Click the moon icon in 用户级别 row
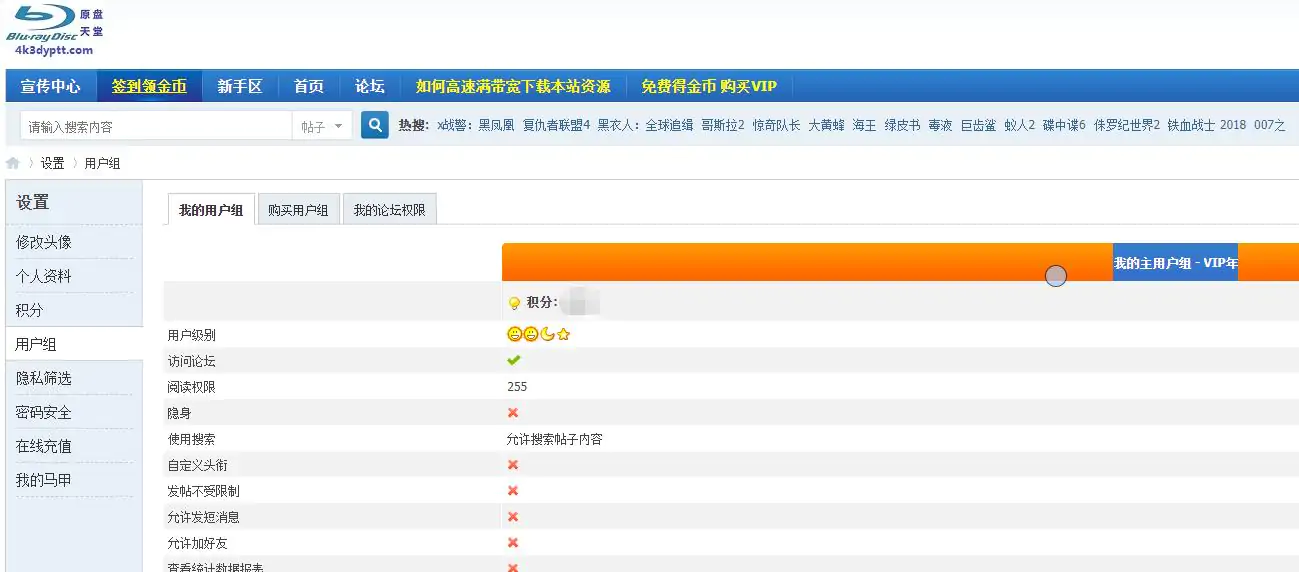Image resolution: width=1299 pixels, height=572 pixels. point(547,335)
